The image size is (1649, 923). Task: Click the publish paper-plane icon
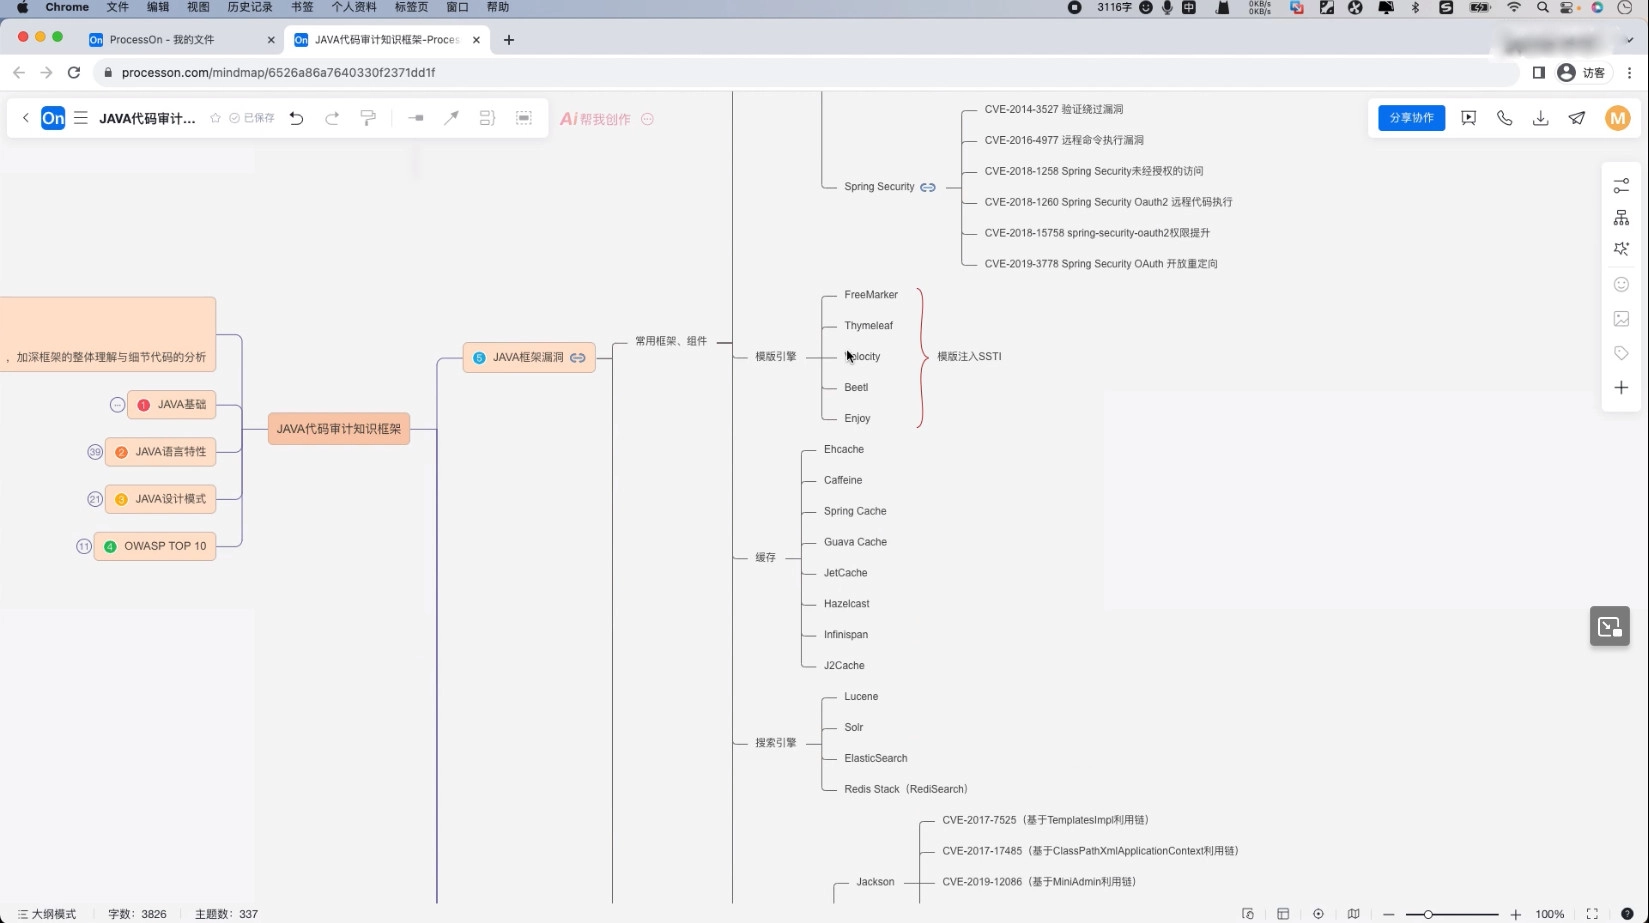point(1577,118)
